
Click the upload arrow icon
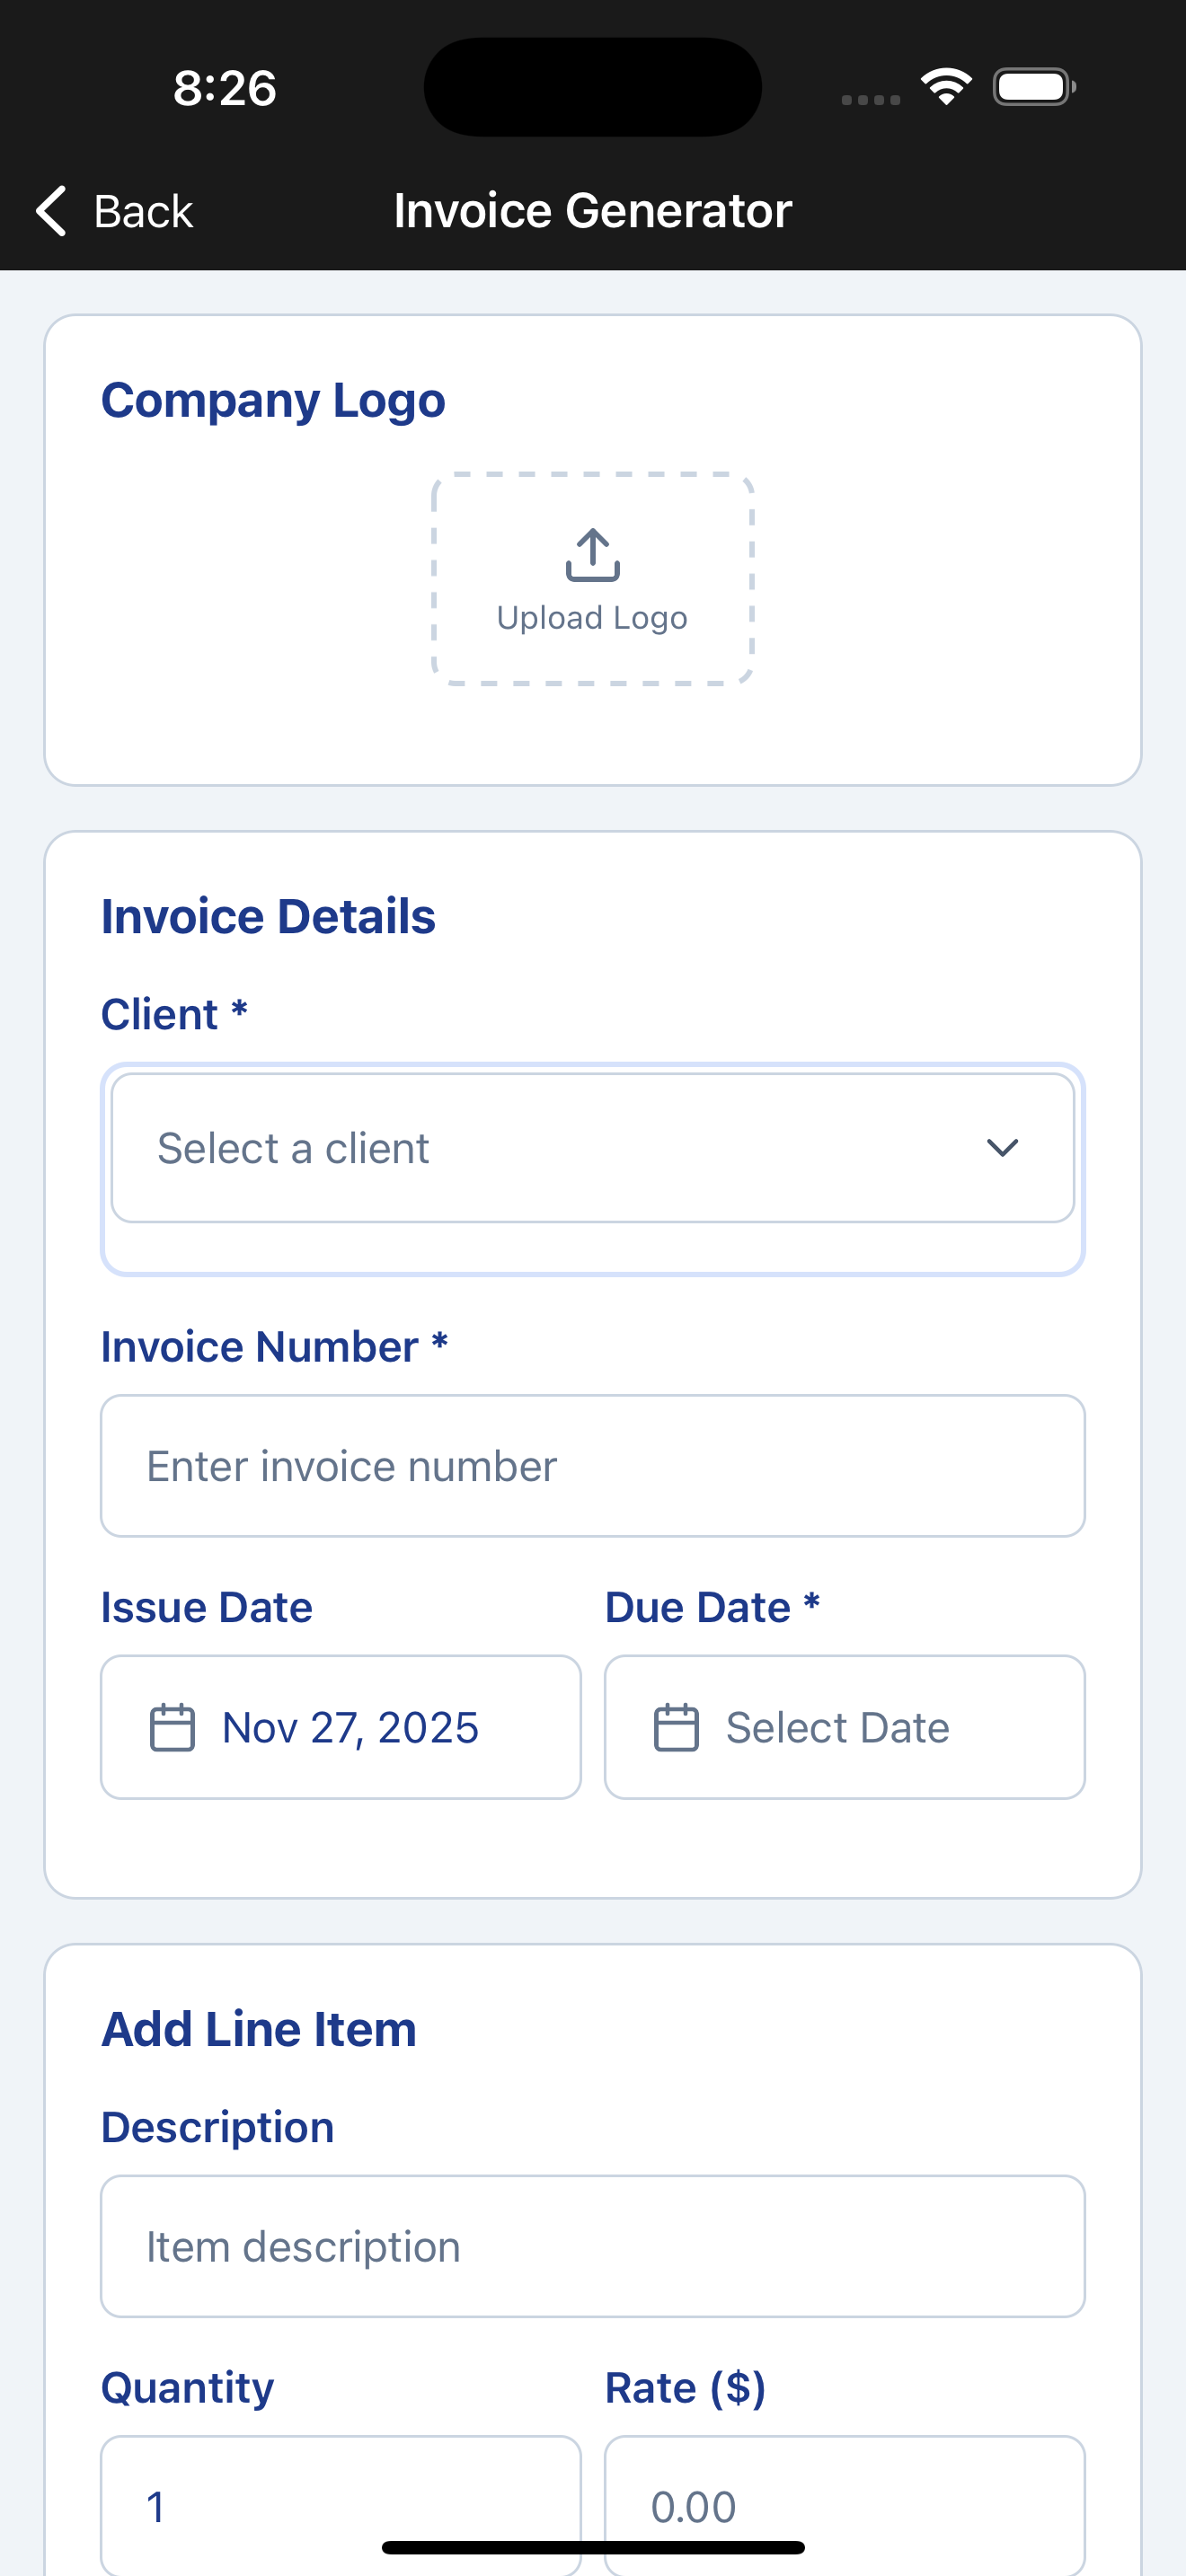[x=593, y=554]
